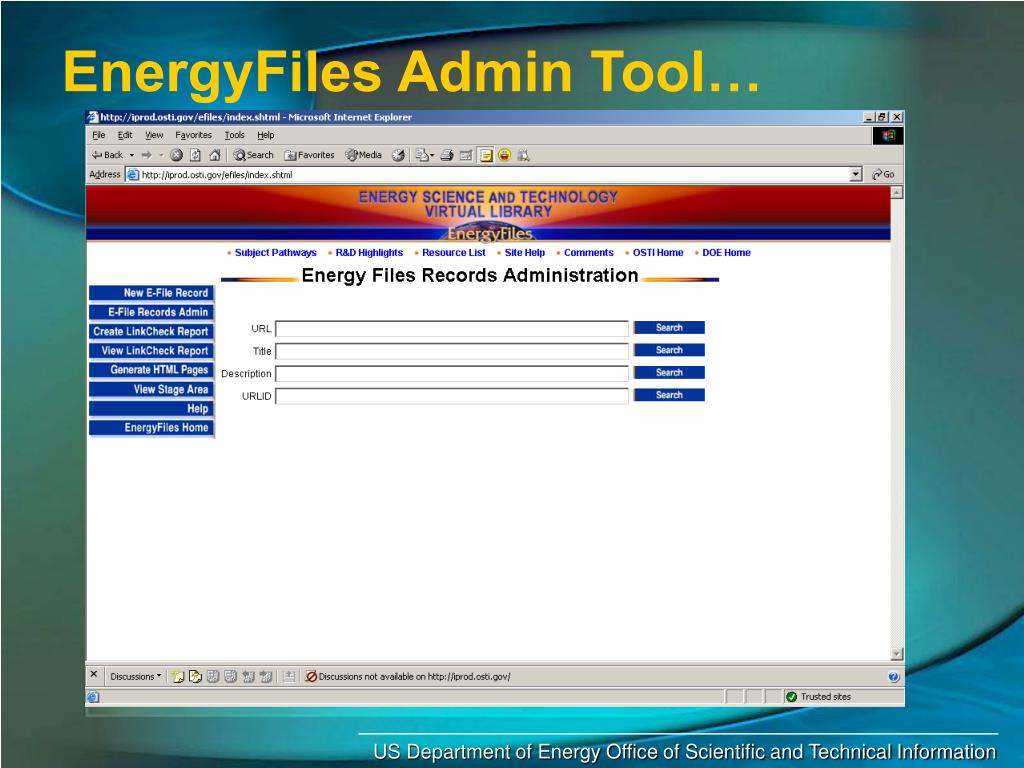Click Create LinkCheck Report button
Viewport: 1024px width, 768px height.
[x=152, y=332]
